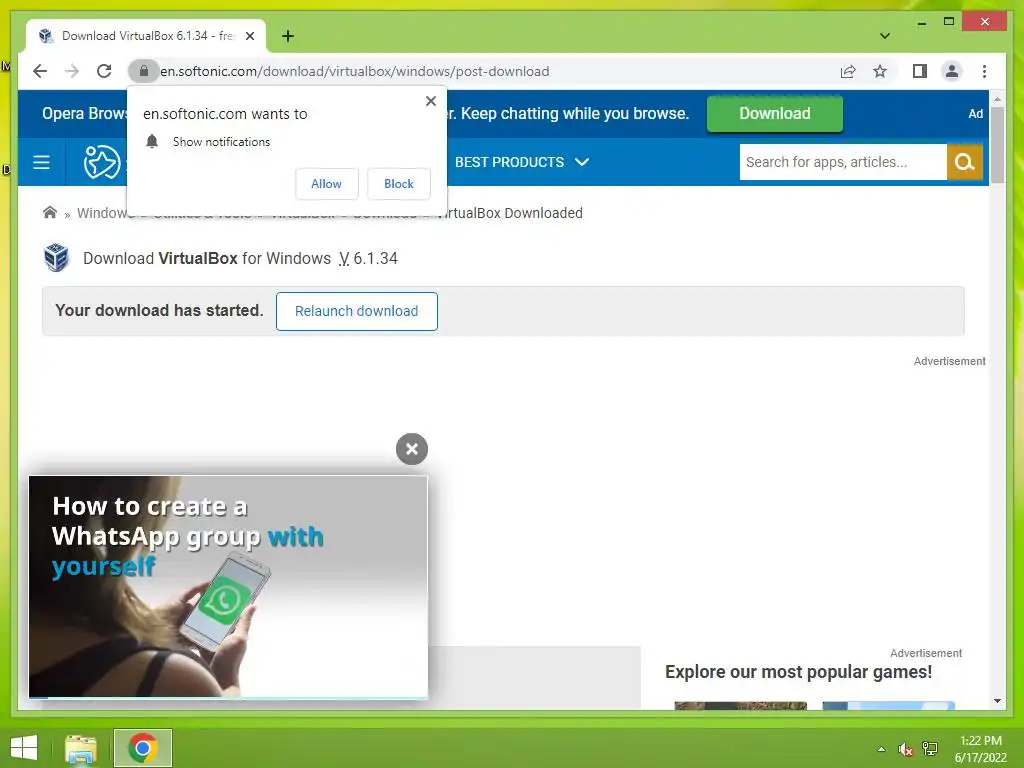
Task: Go to home via breadcrumb house icon
Action: (50, 212)
